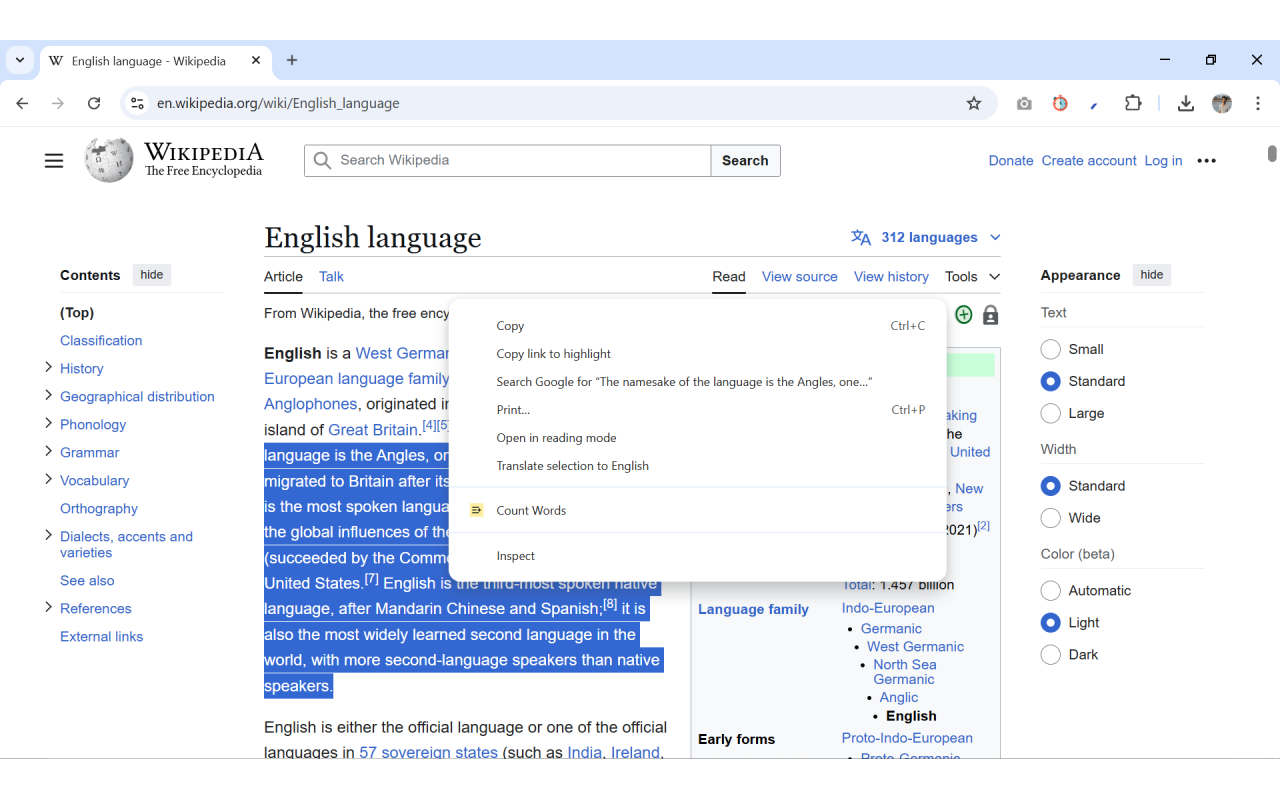Open Classification in contents
Image resolution: width=1280 pixels, height=800 pixels.
point(101,340)
